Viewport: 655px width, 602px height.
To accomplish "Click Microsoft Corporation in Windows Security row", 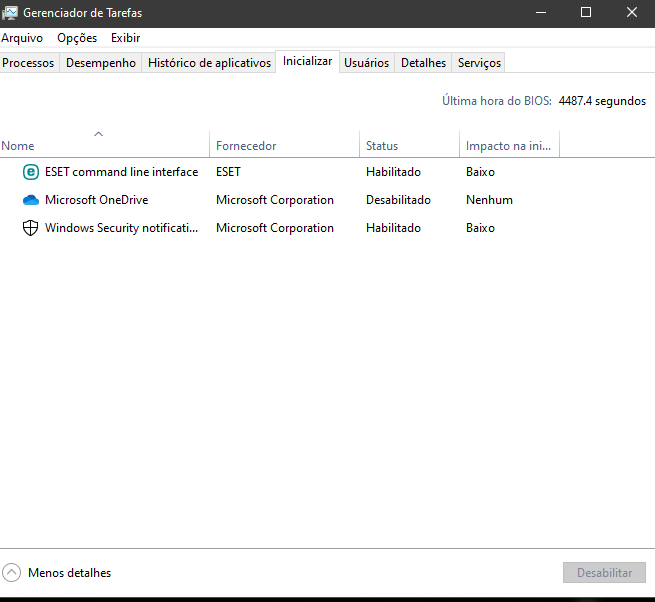I will pos(275,228).
